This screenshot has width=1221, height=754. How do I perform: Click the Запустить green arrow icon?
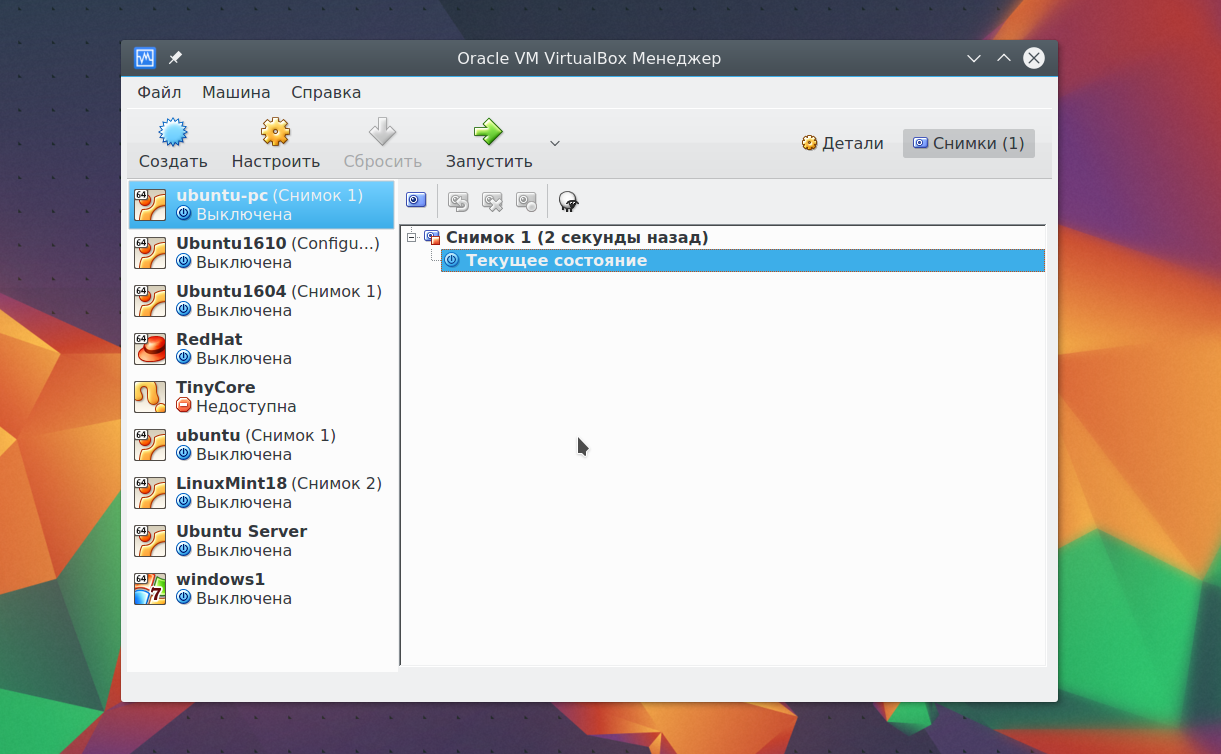tap(487, 131)
